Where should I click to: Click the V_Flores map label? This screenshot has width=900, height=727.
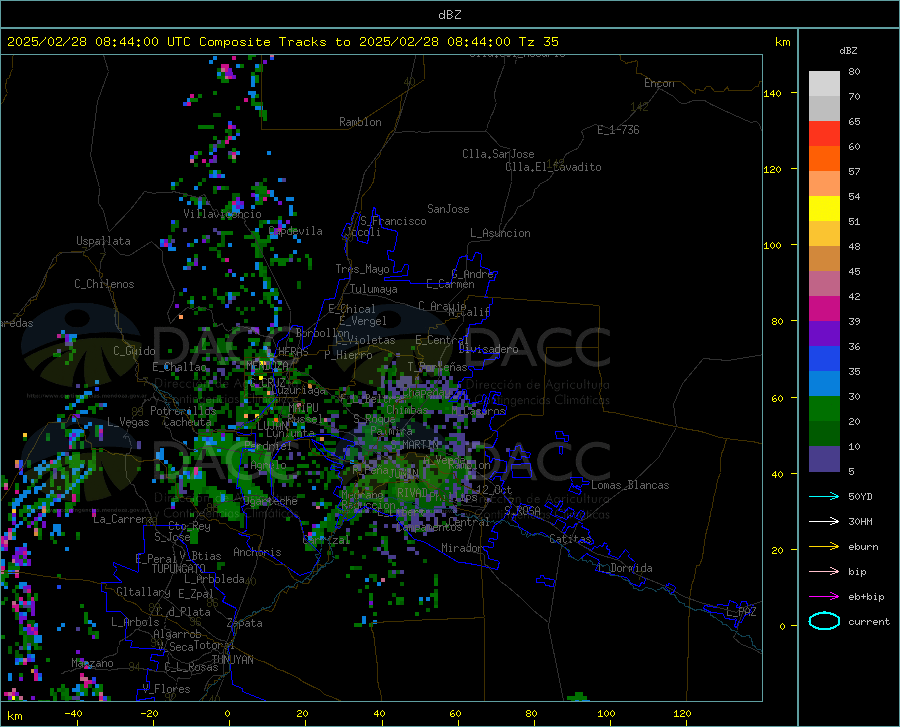[166, 689]
